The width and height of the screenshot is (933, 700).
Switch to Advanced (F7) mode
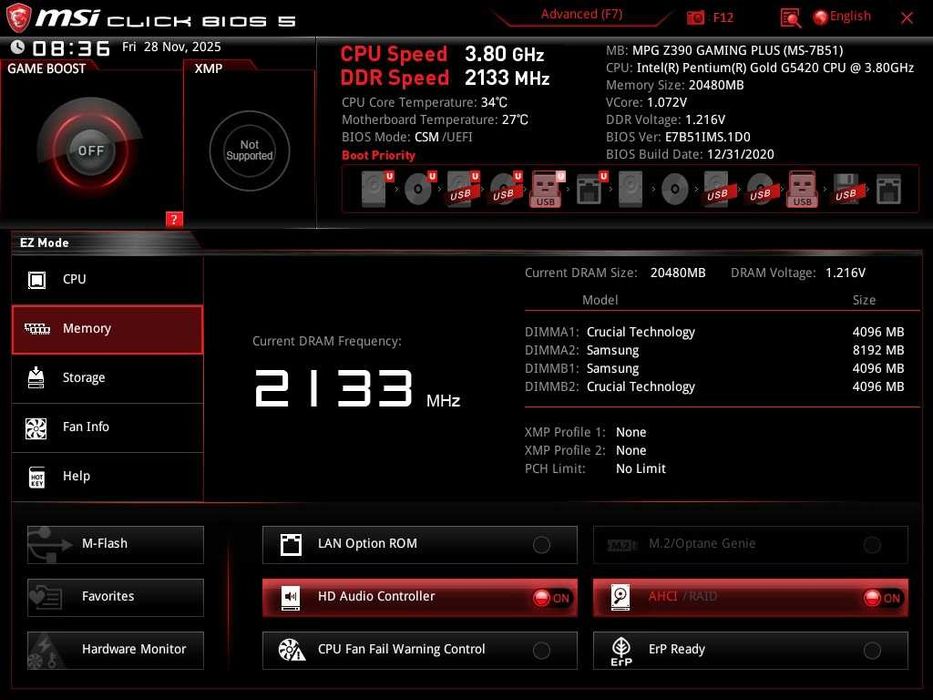click(x=581, y=14)
